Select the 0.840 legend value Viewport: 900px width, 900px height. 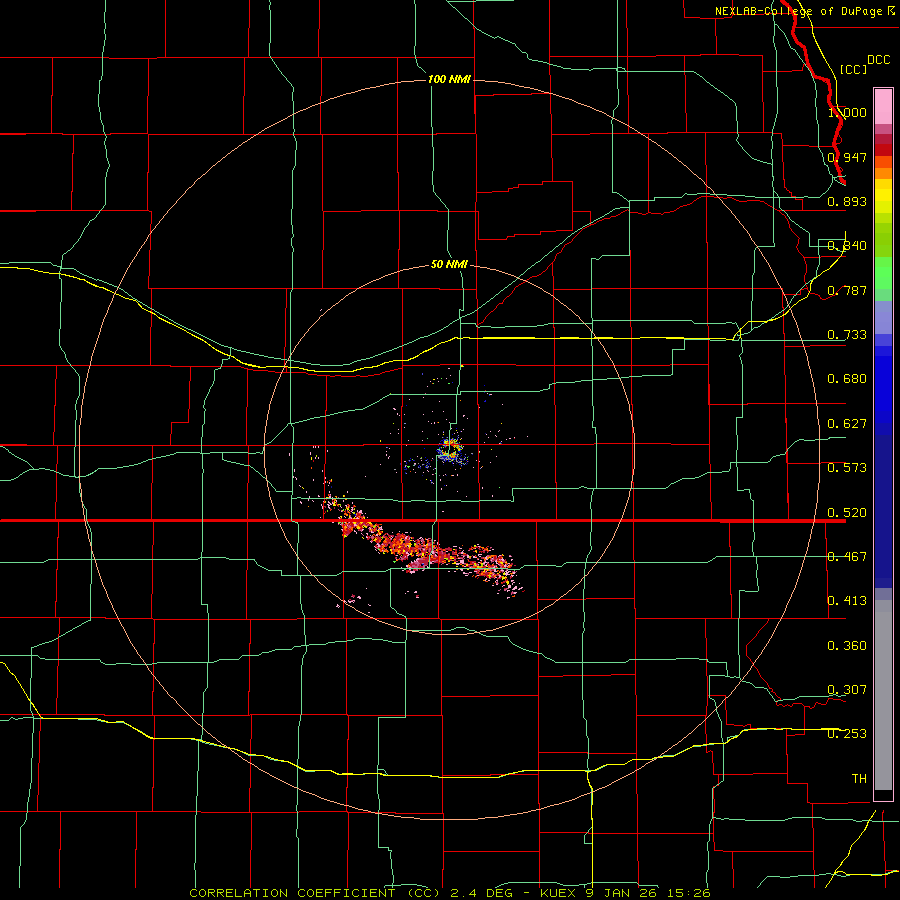pyautogui.click(x=847, y=246)
